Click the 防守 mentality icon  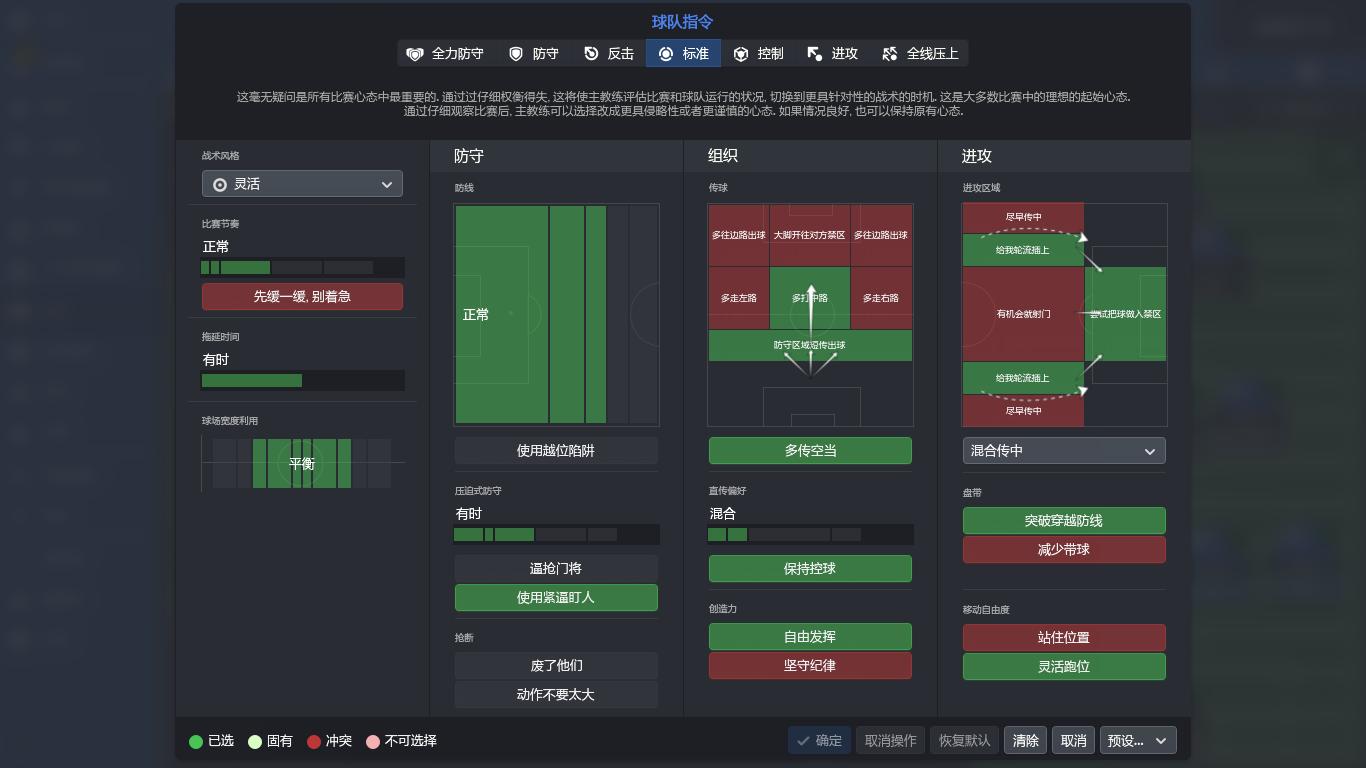click(515, 53)
